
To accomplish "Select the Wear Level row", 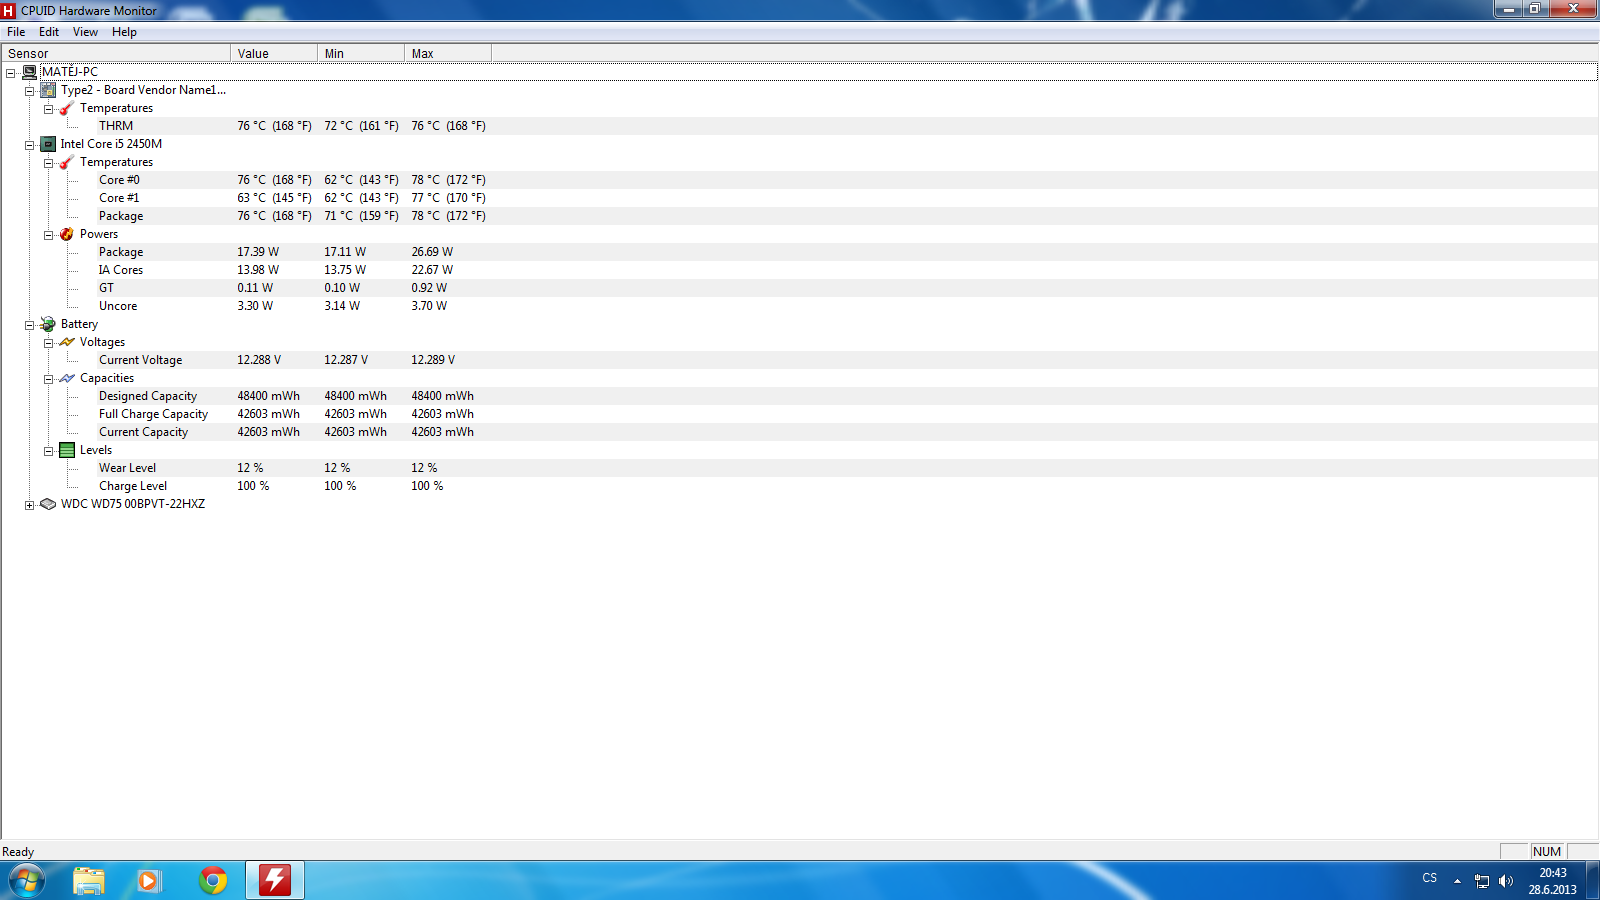I will tap(800, 468).
